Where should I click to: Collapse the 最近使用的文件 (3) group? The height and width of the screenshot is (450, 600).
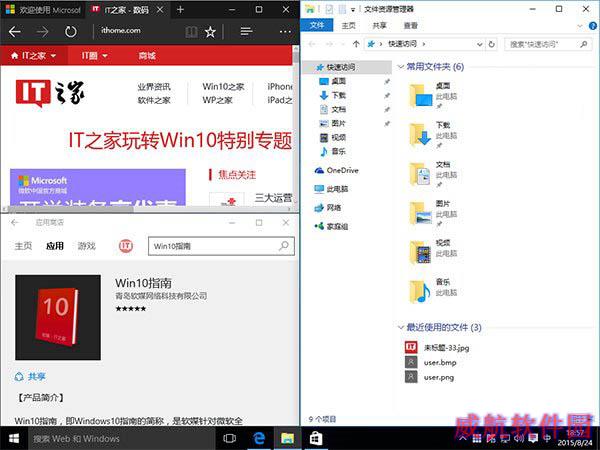pos(401,328)
